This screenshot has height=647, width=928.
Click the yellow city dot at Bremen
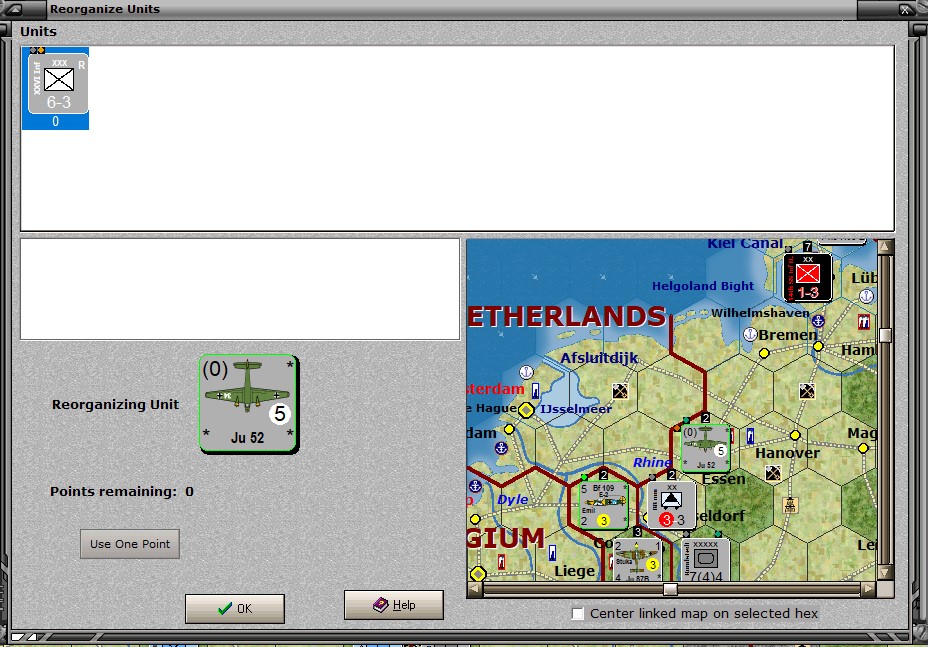764,353
